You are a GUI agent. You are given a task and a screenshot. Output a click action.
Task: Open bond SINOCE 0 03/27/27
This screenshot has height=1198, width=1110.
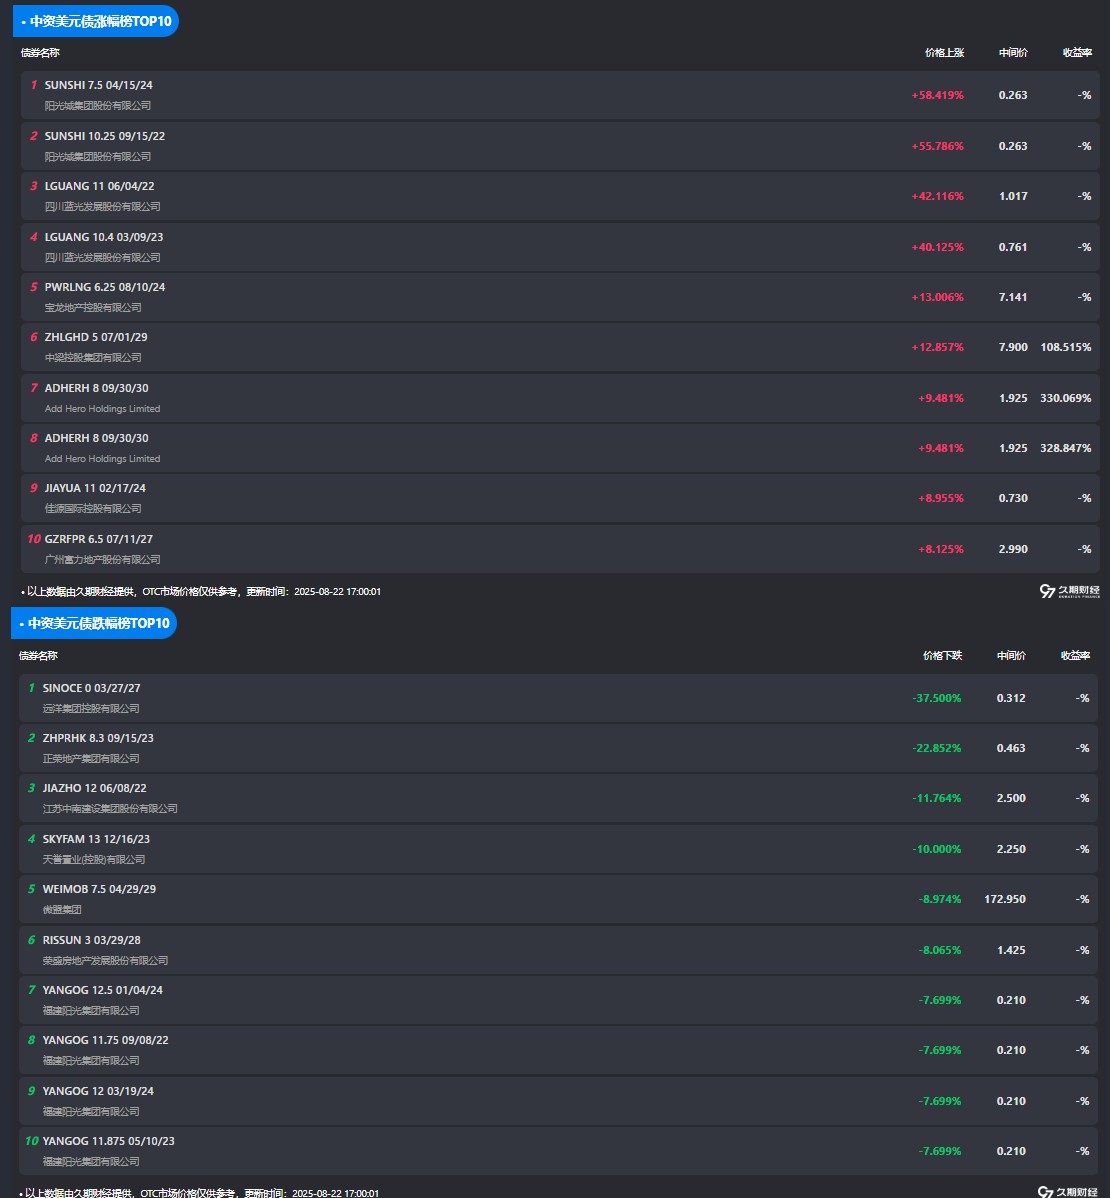coord(92,688)
